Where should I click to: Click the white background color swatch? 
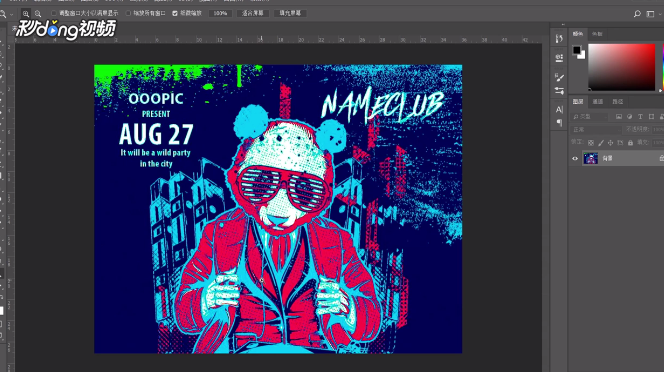582,56
